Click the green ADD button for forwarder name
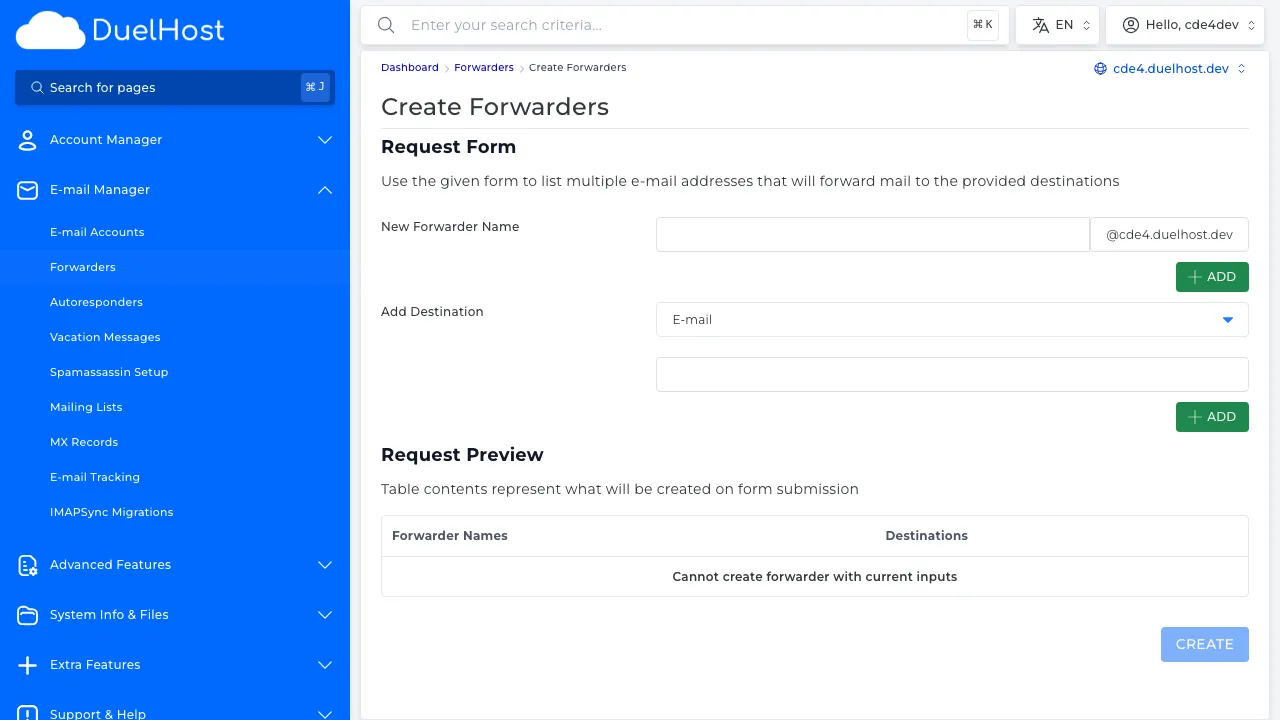Image resolution: width=1280 pixels, height=720 pixels. [1212, 276]
